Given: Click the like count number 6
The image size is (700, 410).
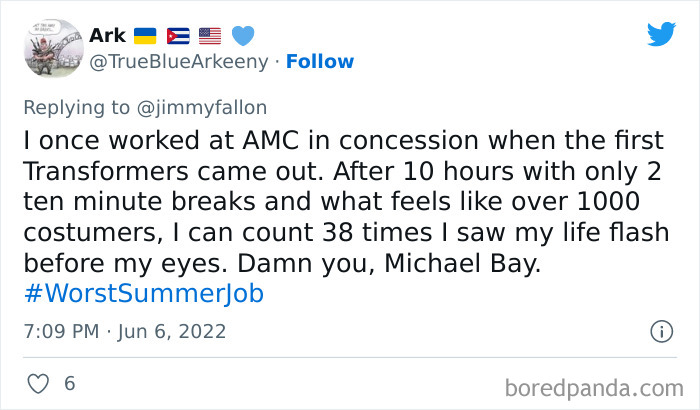Looking at the screenshot, I should click(x=69, y=383).
